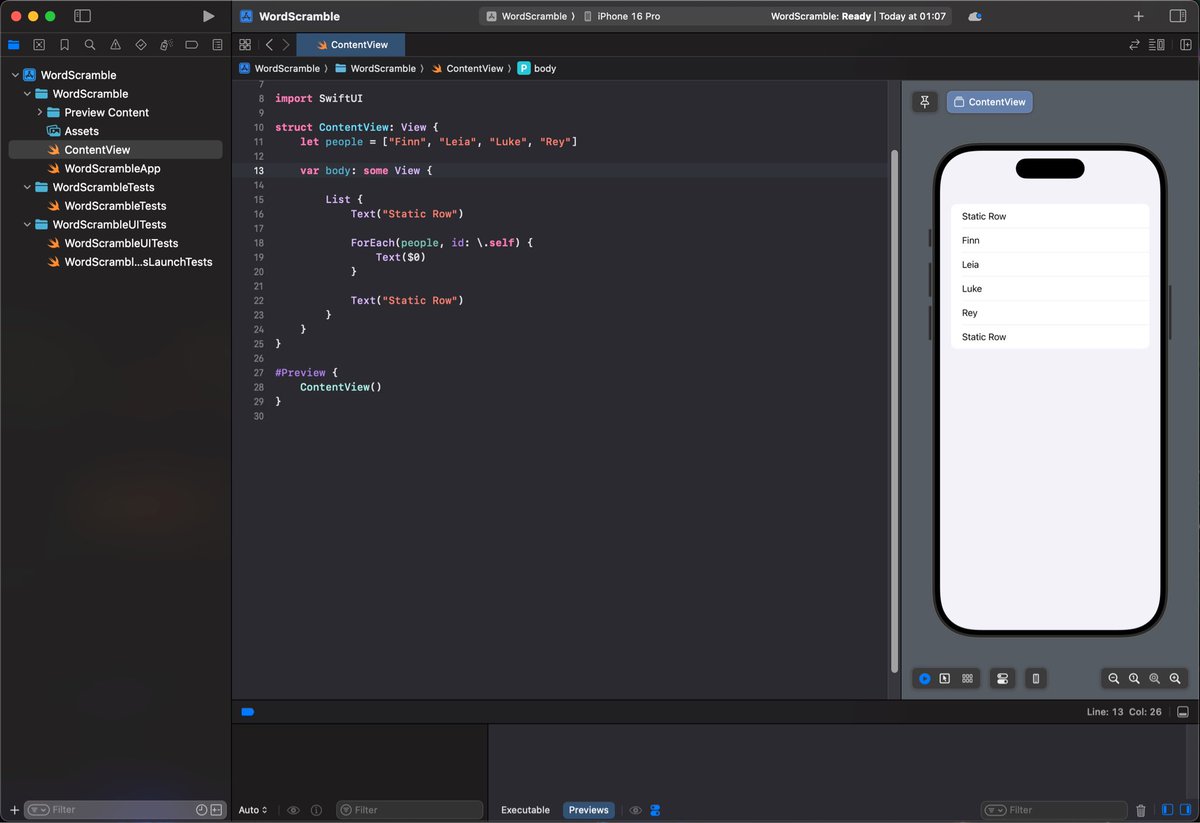
Task: Click the ContentView preview label button
Action: click(990, 102)
